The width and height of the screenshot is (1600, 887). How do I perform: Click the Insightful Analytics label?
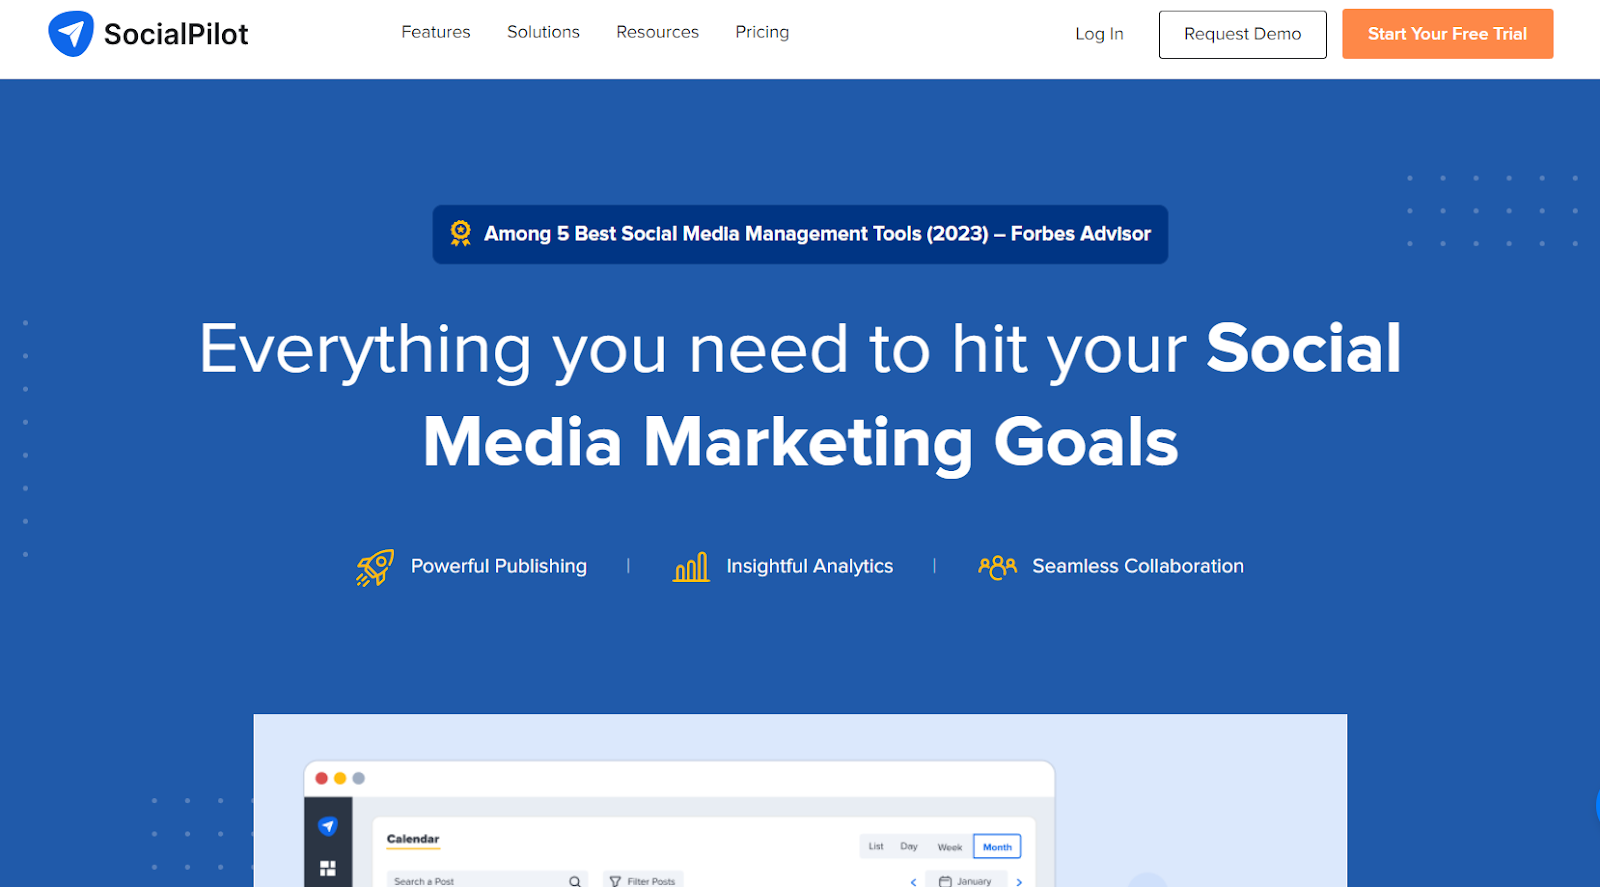point(810,566)
